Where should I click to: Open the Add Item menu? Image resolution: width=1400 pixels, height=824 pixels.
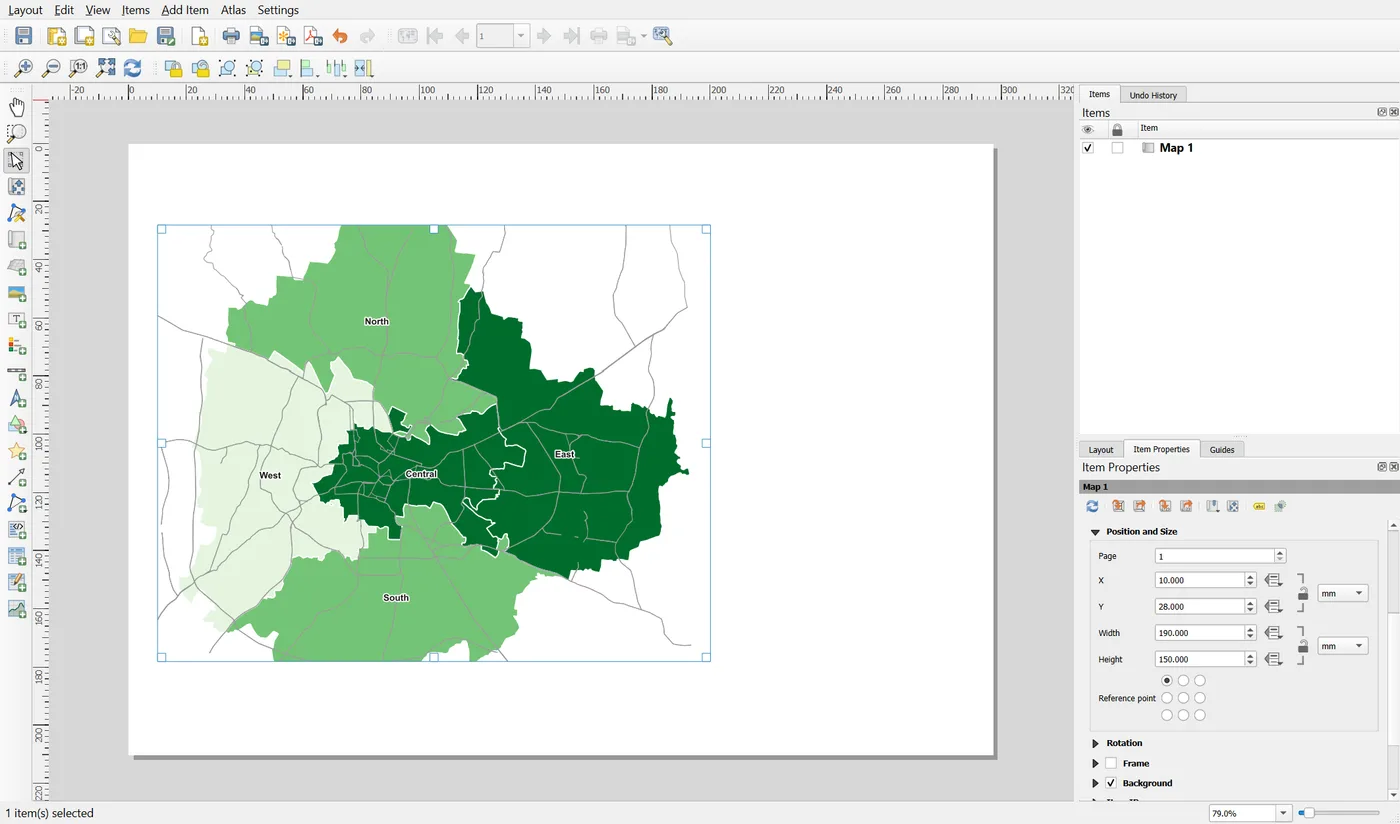[185, 10]
